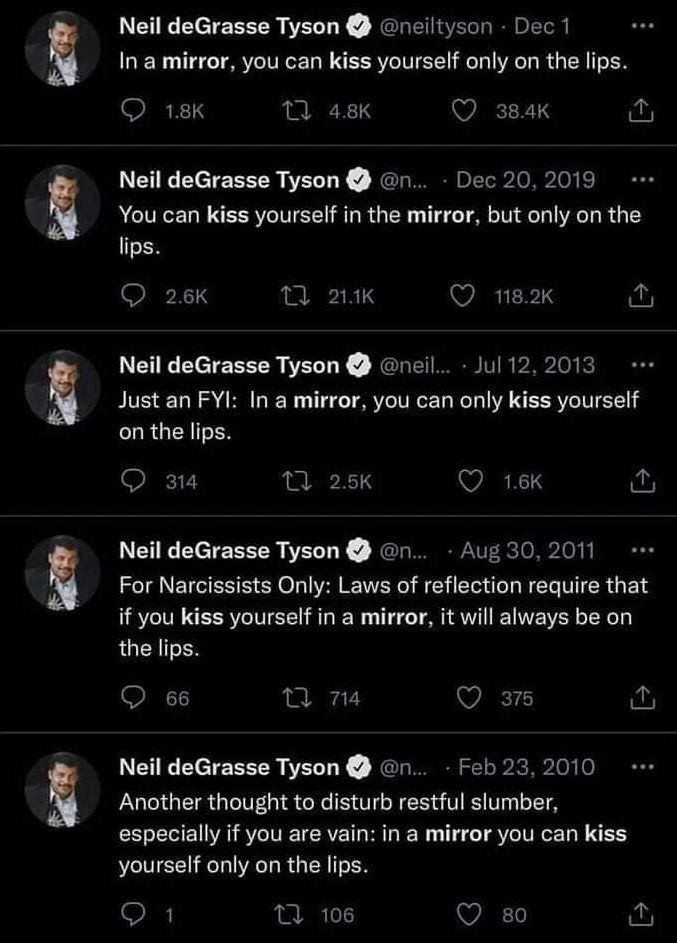This screenshot has height=943, width=677.
Task: Like the Jul 12, 2013 tweet
Action: [465, 481]
